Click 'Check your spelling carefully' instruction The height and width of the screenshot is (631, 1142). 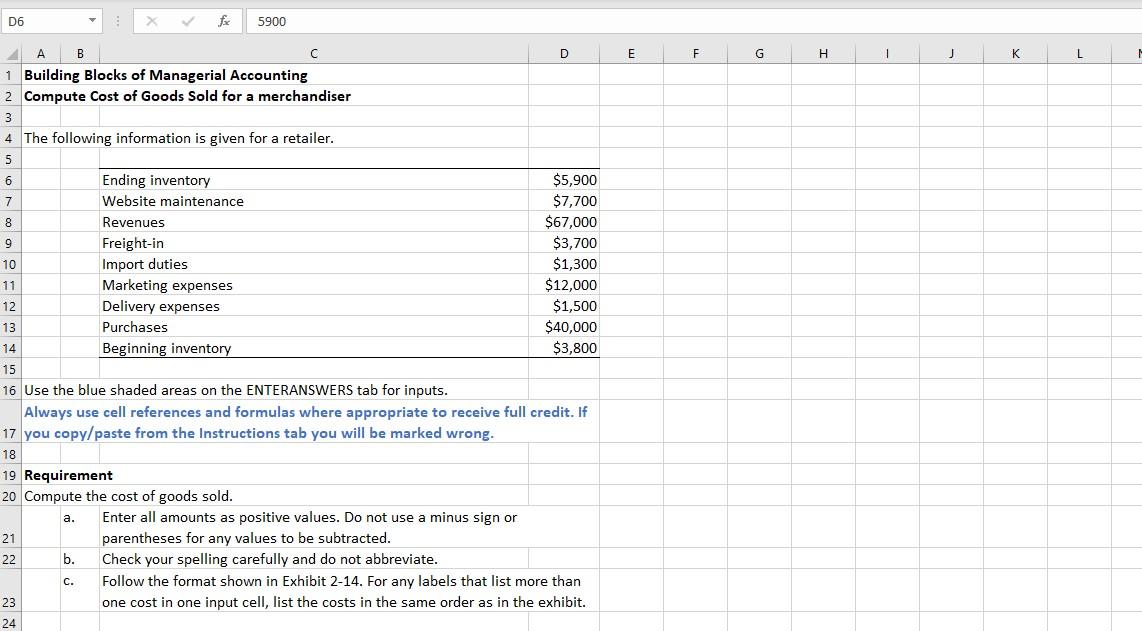[x=269, y=560]
